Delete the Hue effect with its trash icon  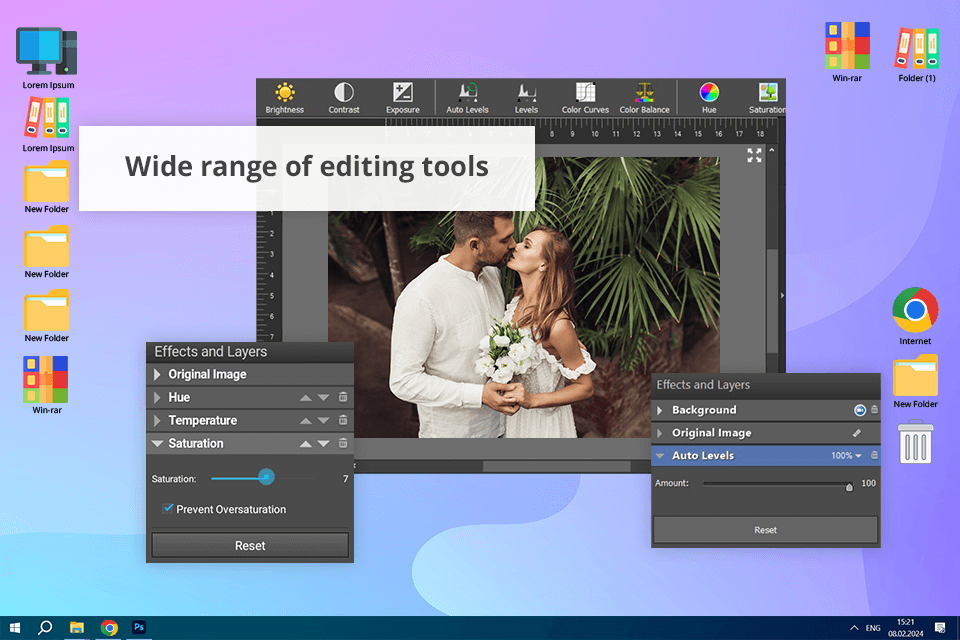(x=343, y=397)
